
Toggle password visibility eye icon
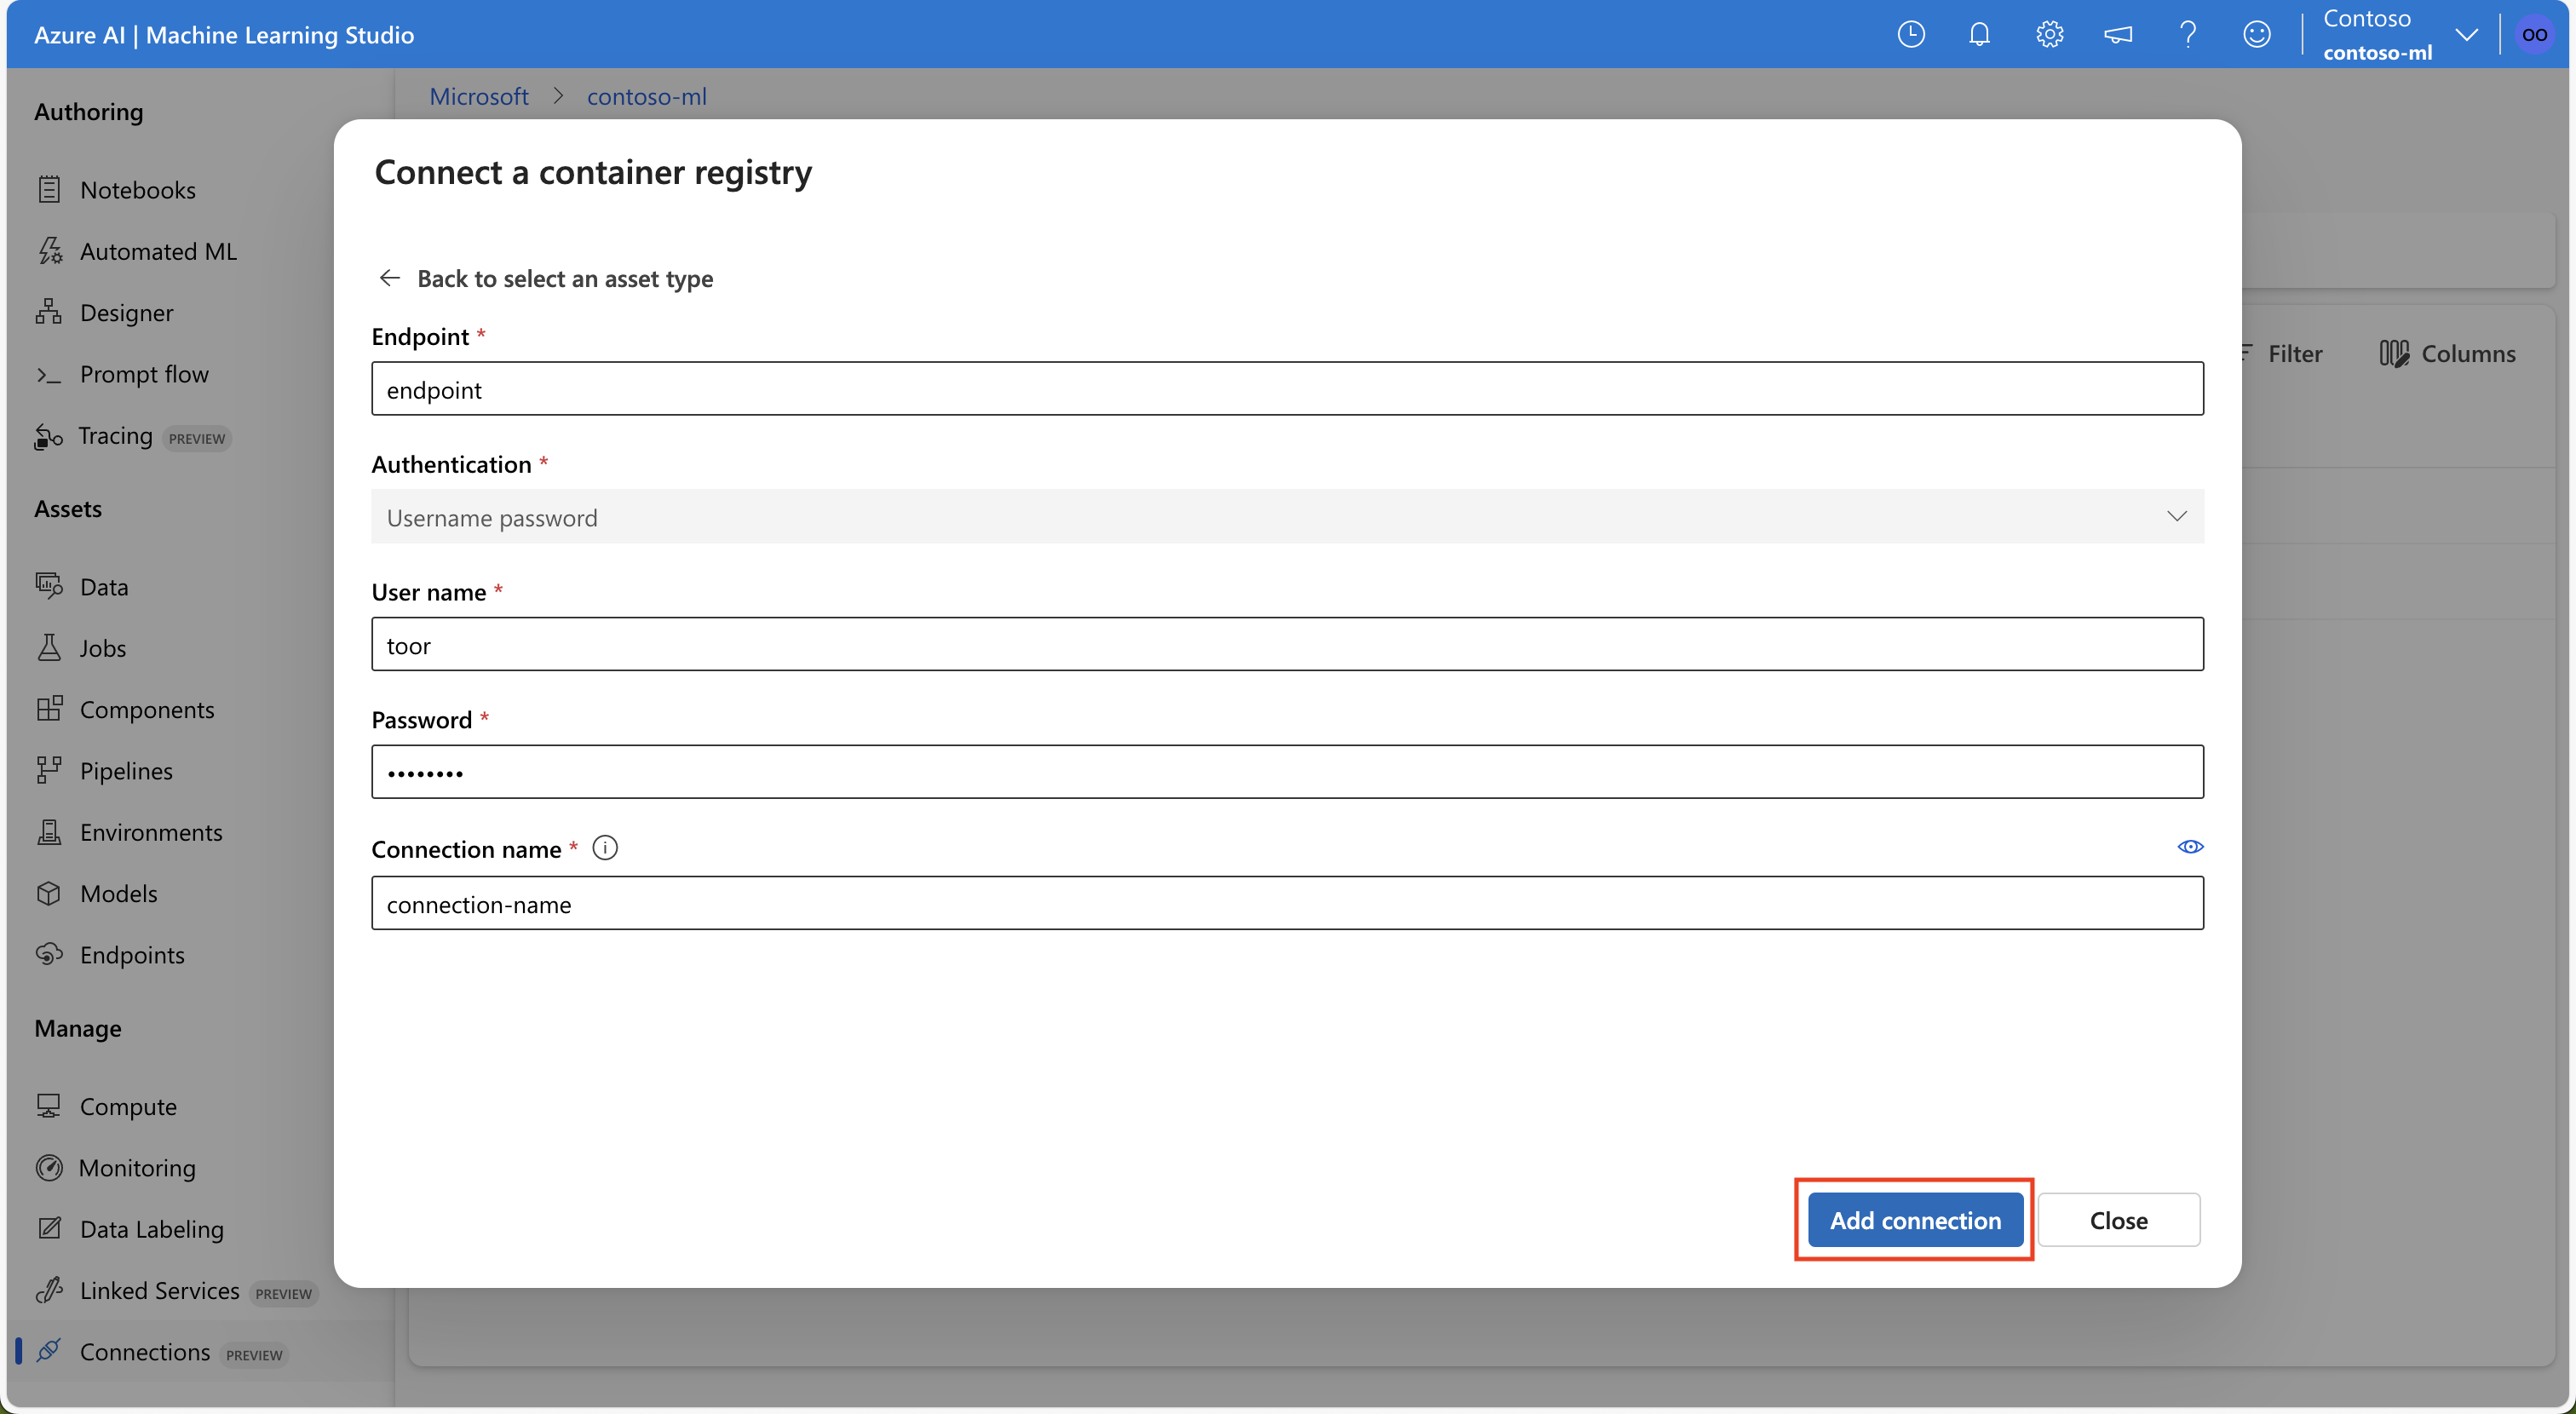coord(2189,847)
